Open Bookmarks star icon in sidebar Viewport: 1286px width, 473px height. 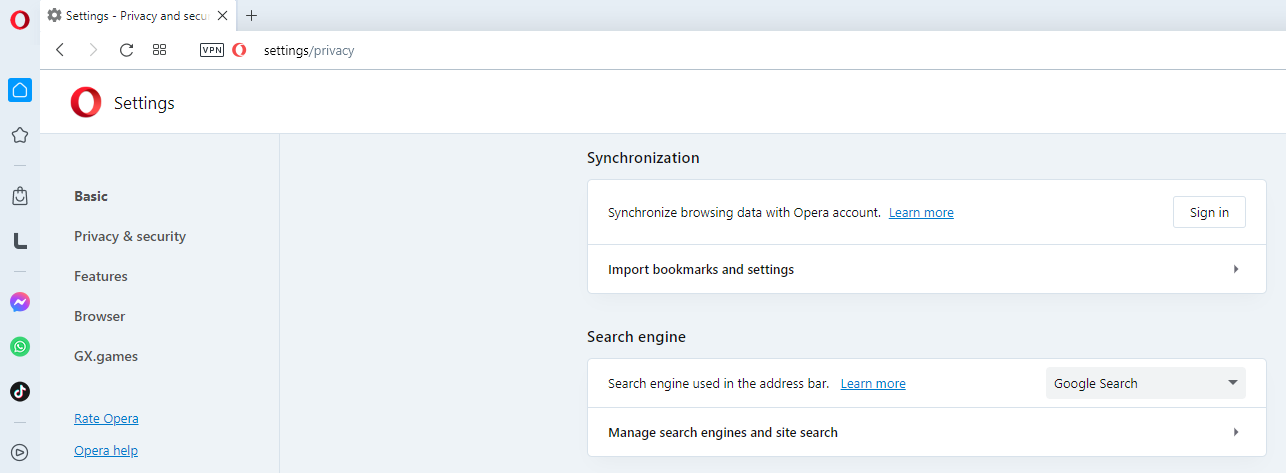click(x=20, y=135)
